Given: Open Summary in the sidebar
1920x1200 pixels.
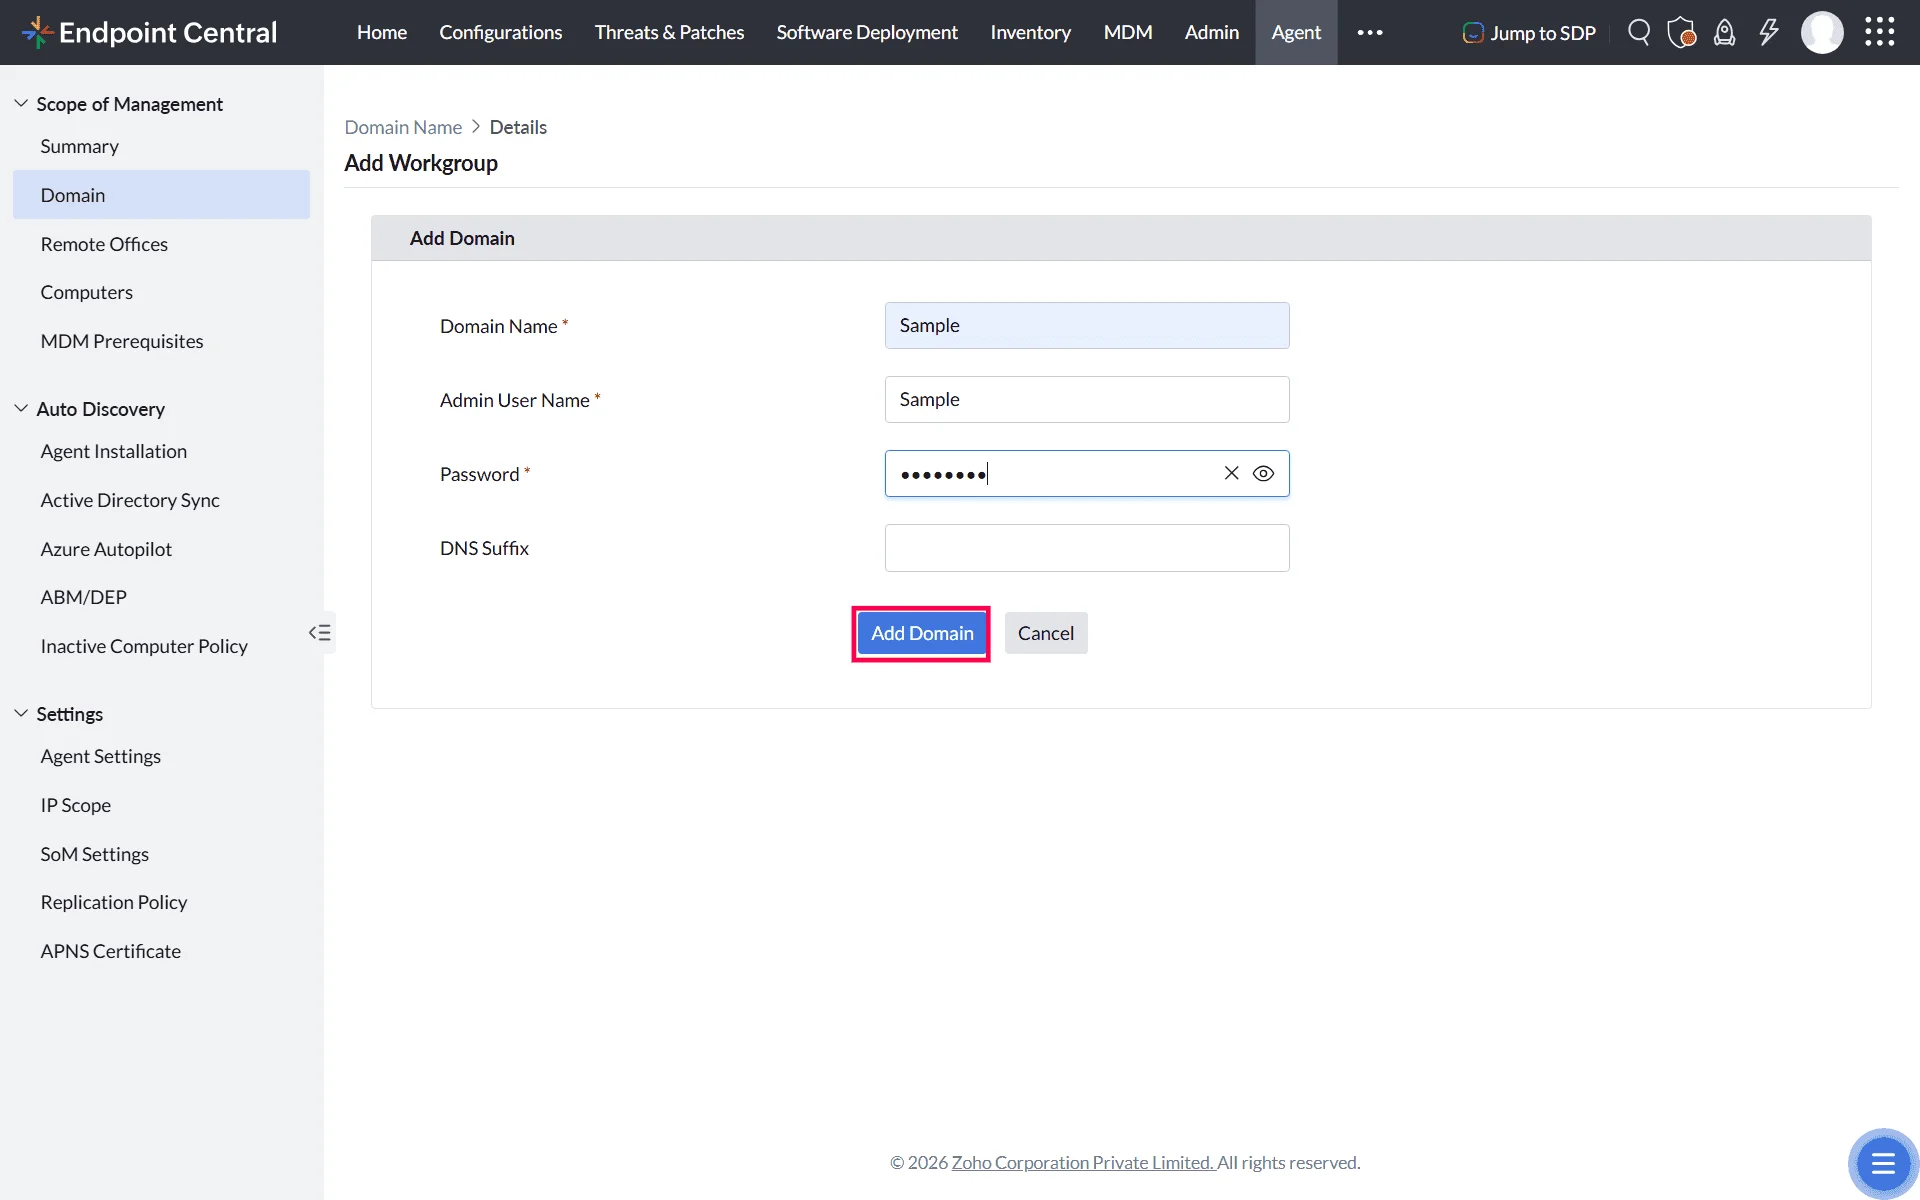Looking at the screenshot, I should coord(80,146).
